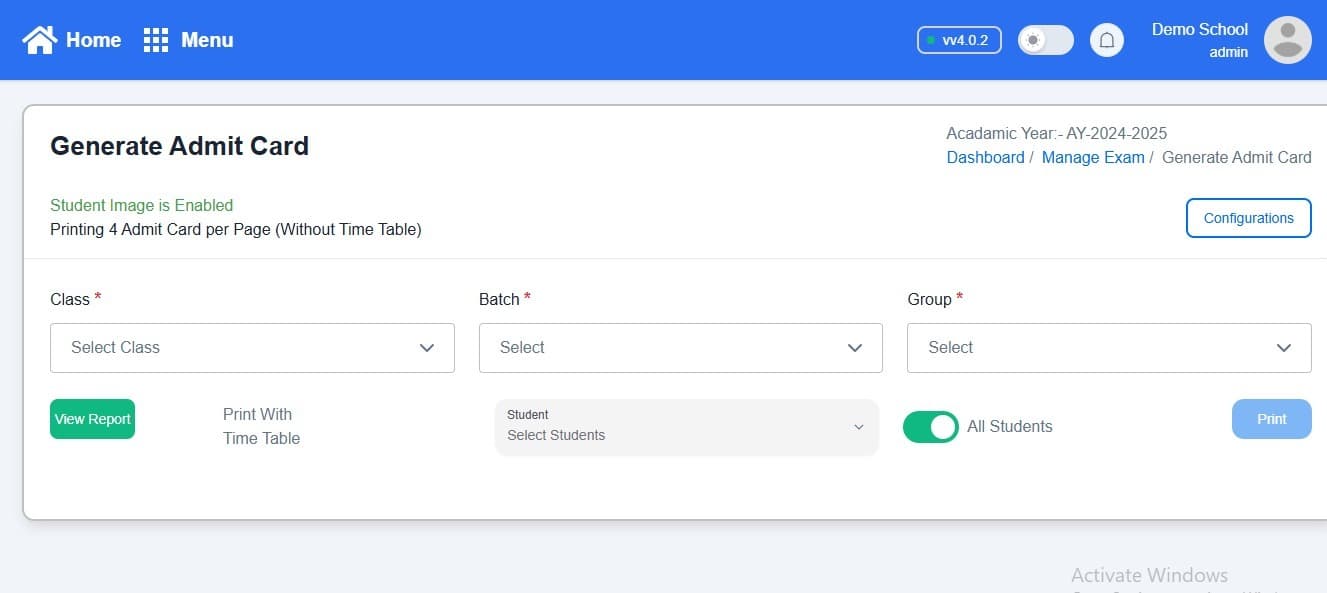Disable the All Students toggle
Image resolution: width=1327 pixels, height=593 pixels.
click(930, 427)
